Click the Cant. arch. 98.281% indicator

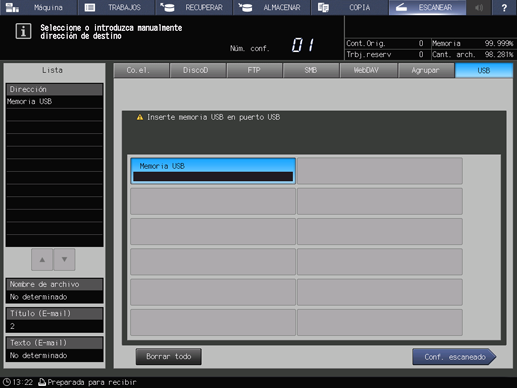[x=473, y=54]
